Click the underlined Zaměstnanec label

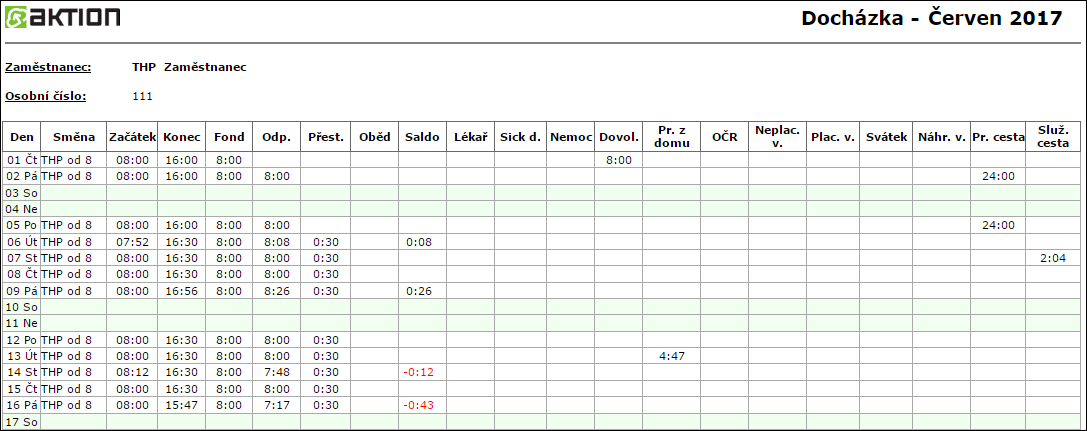coord(48,67)
